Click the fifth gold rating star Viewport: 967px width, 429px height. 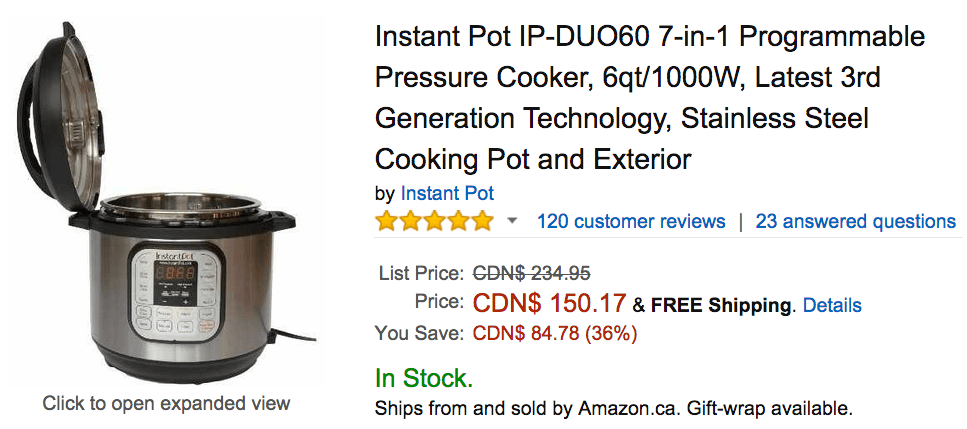pos(482,221)
